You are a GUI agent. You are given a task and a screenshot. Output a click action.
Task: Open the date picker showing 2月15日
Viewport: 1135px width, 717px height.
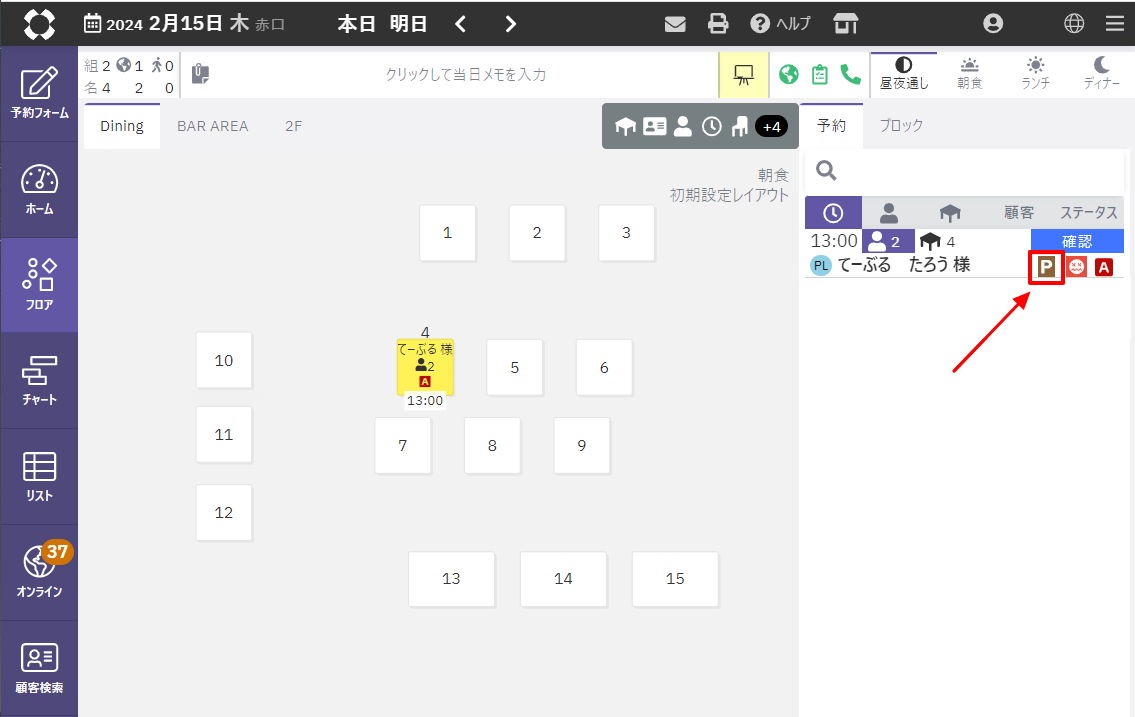(x=165, y=23)
